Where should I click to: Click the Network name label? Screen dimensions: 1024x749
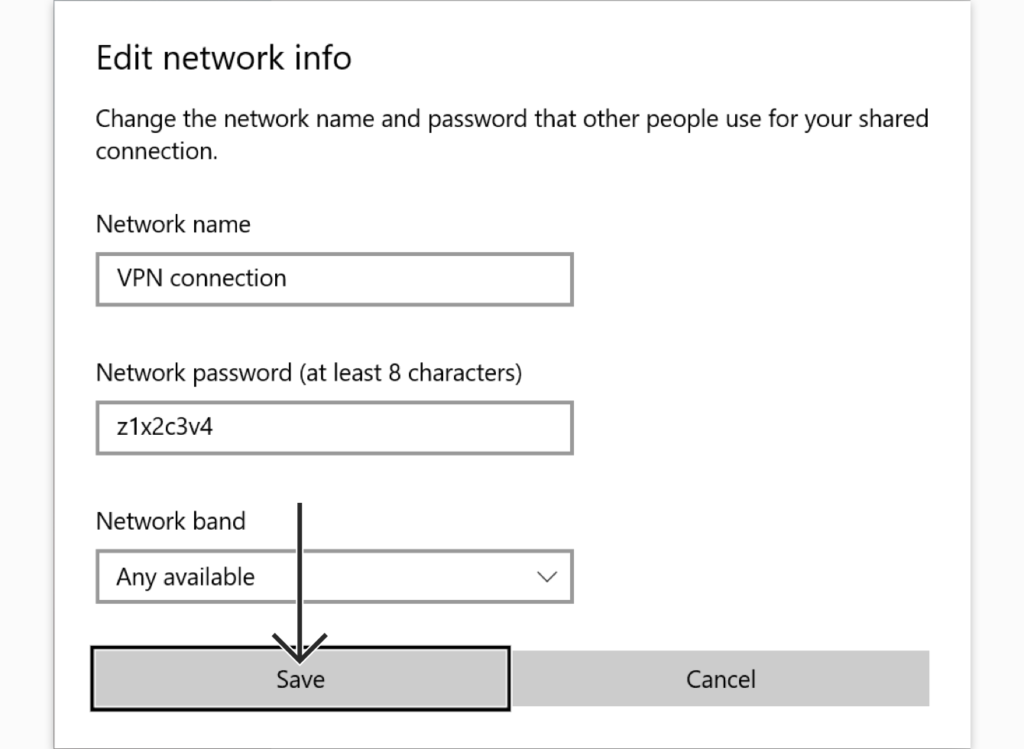172,224
